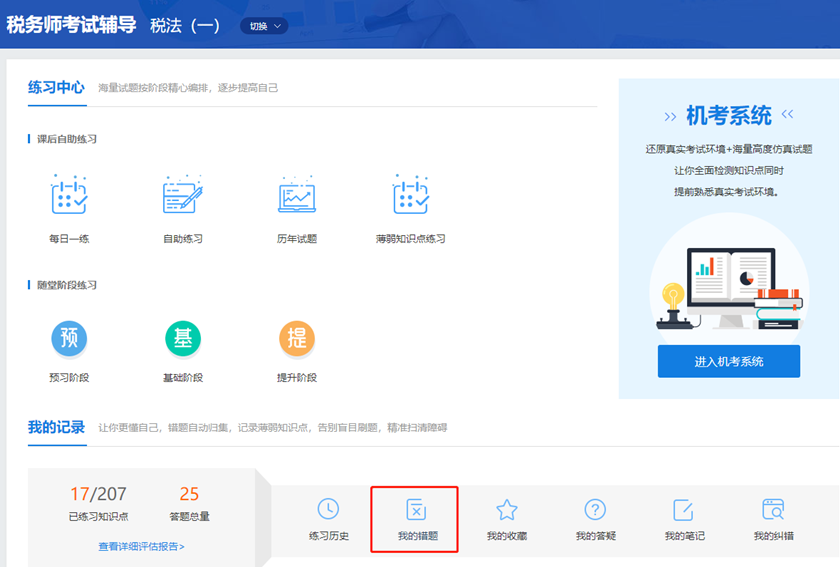This screenshot has width=840, height=567.
Task: Click the 机考系统 banner heading
Action: [729, 115]
